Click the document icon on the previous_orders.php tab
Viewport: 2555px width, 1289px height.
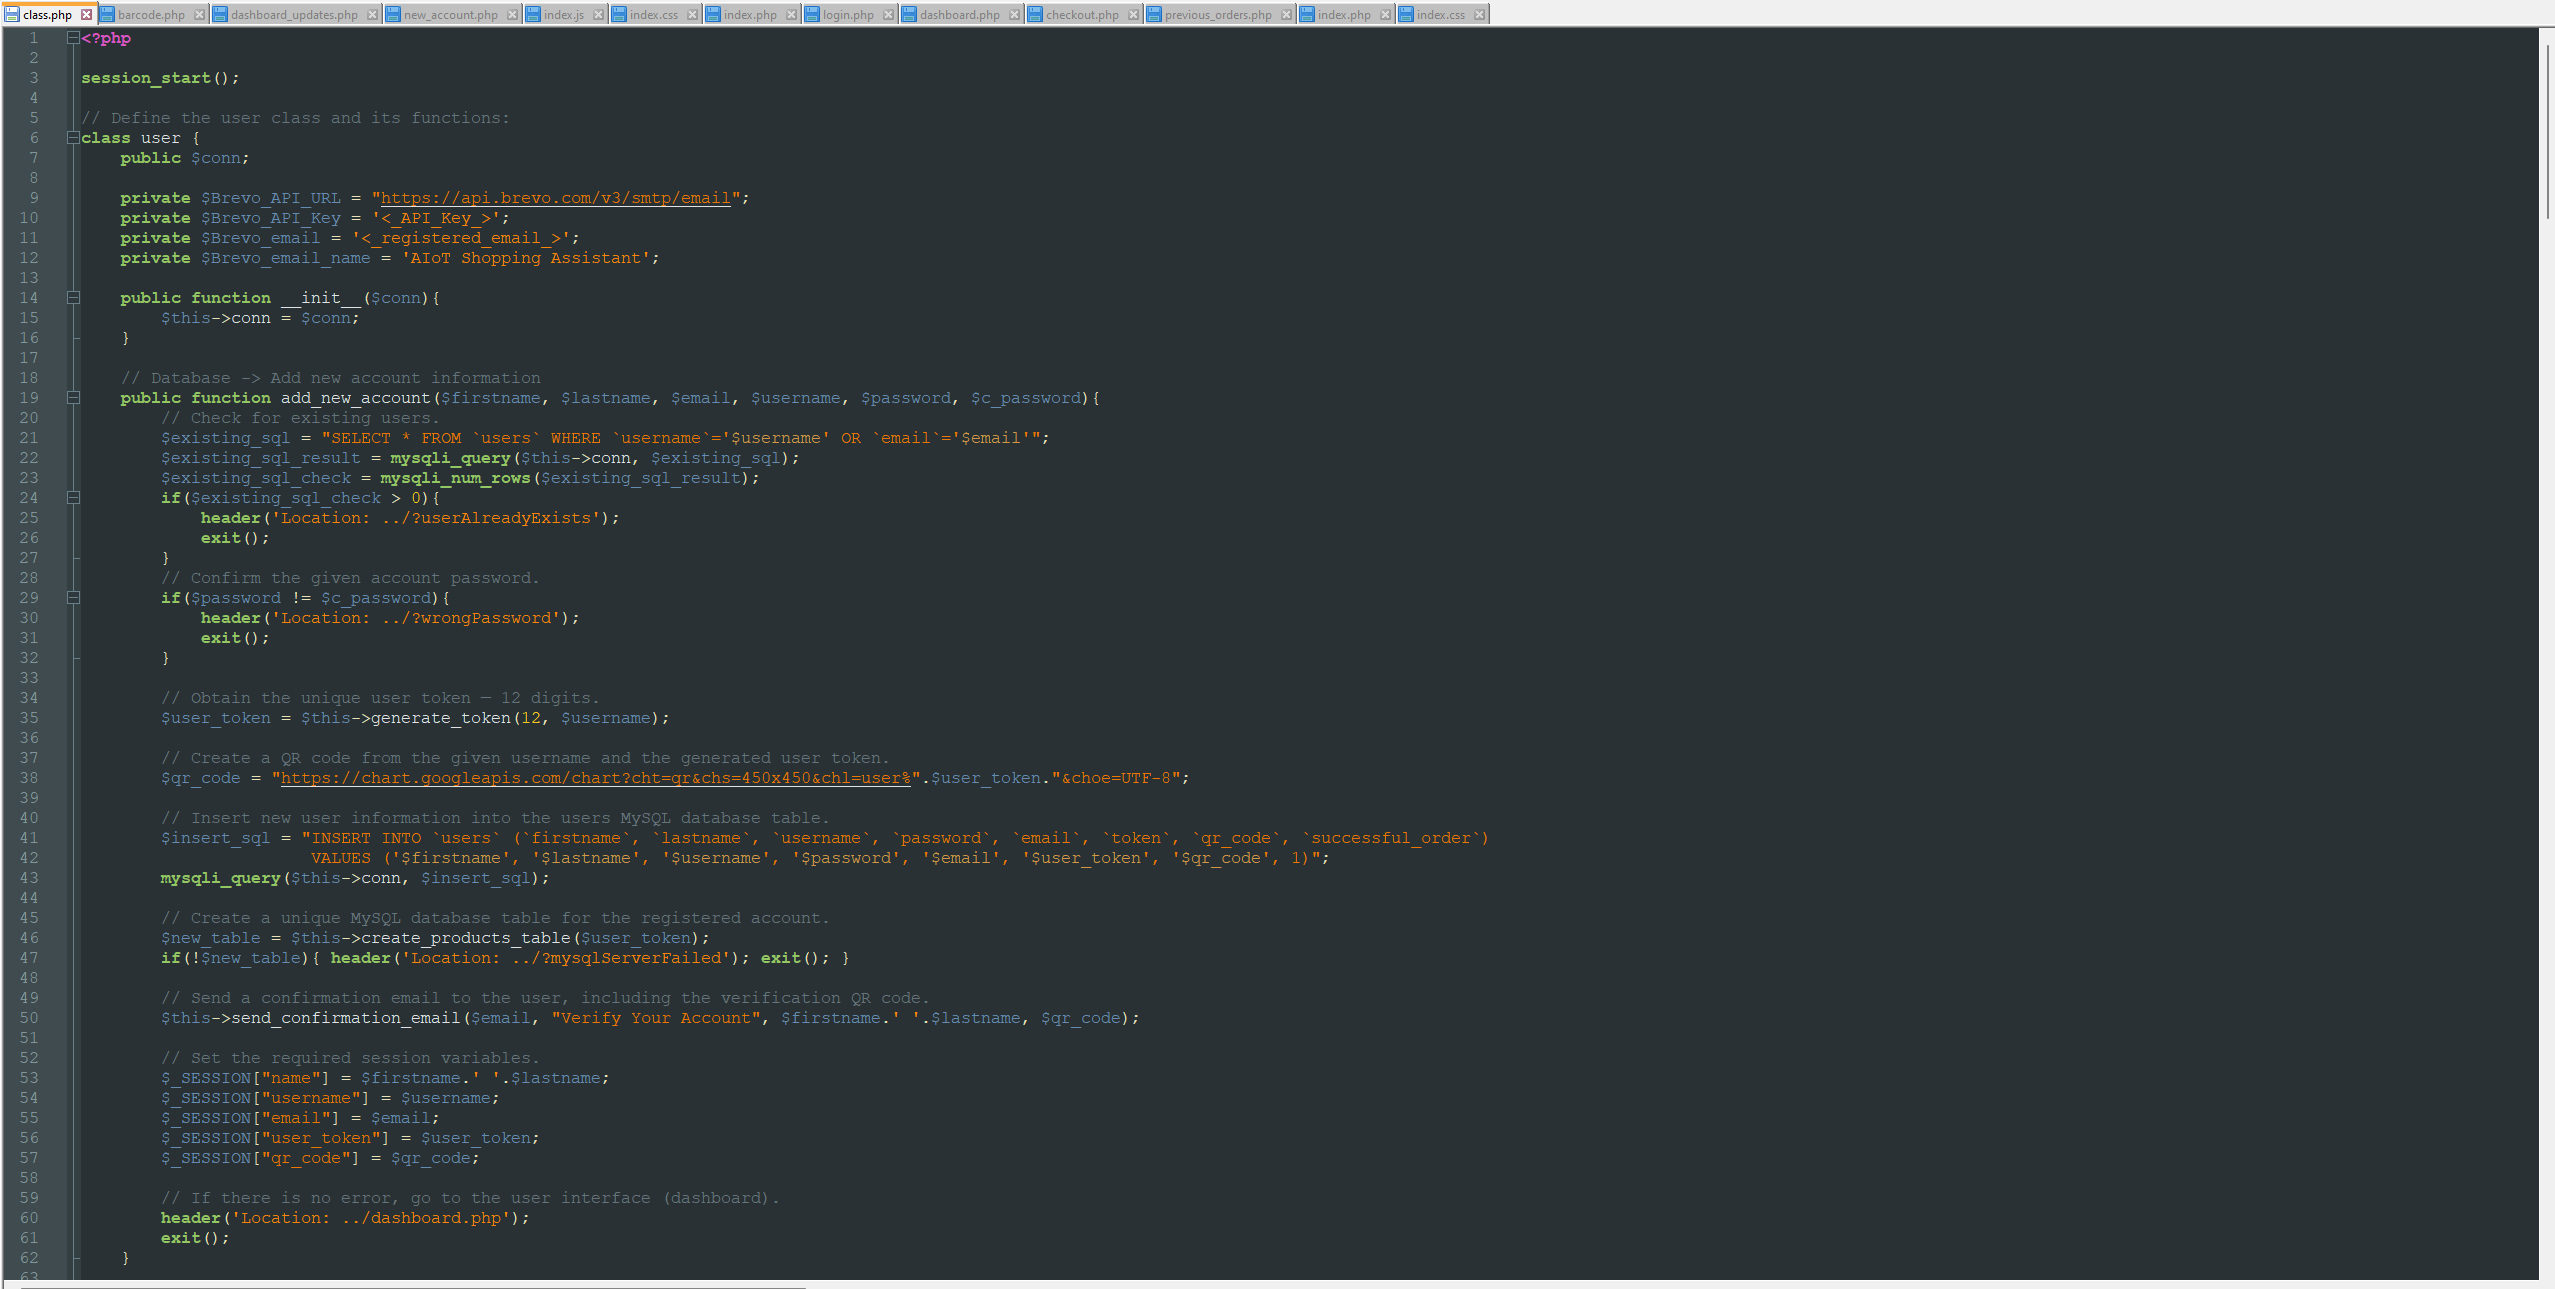click(1155, 14)
